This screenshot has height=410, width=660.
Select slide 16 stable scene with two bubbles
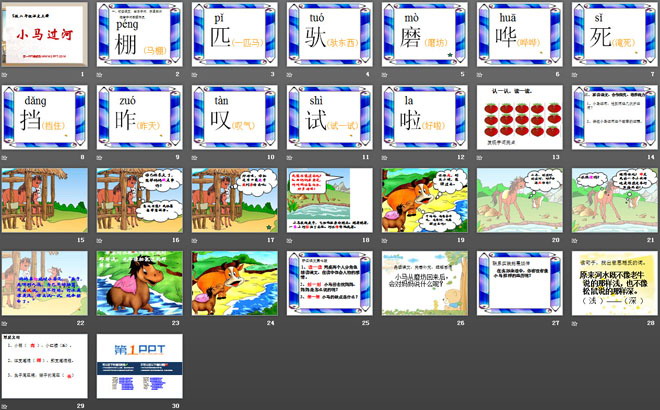point(140,200)
